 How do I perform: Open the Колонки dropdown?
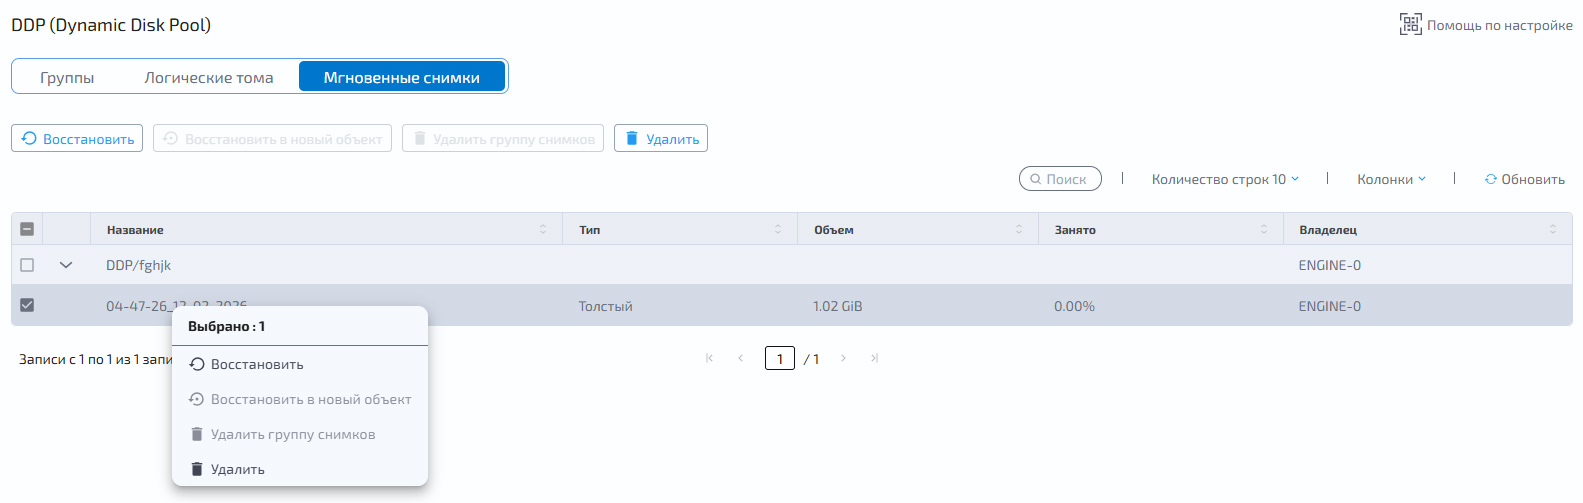[x=1391, y=179]
